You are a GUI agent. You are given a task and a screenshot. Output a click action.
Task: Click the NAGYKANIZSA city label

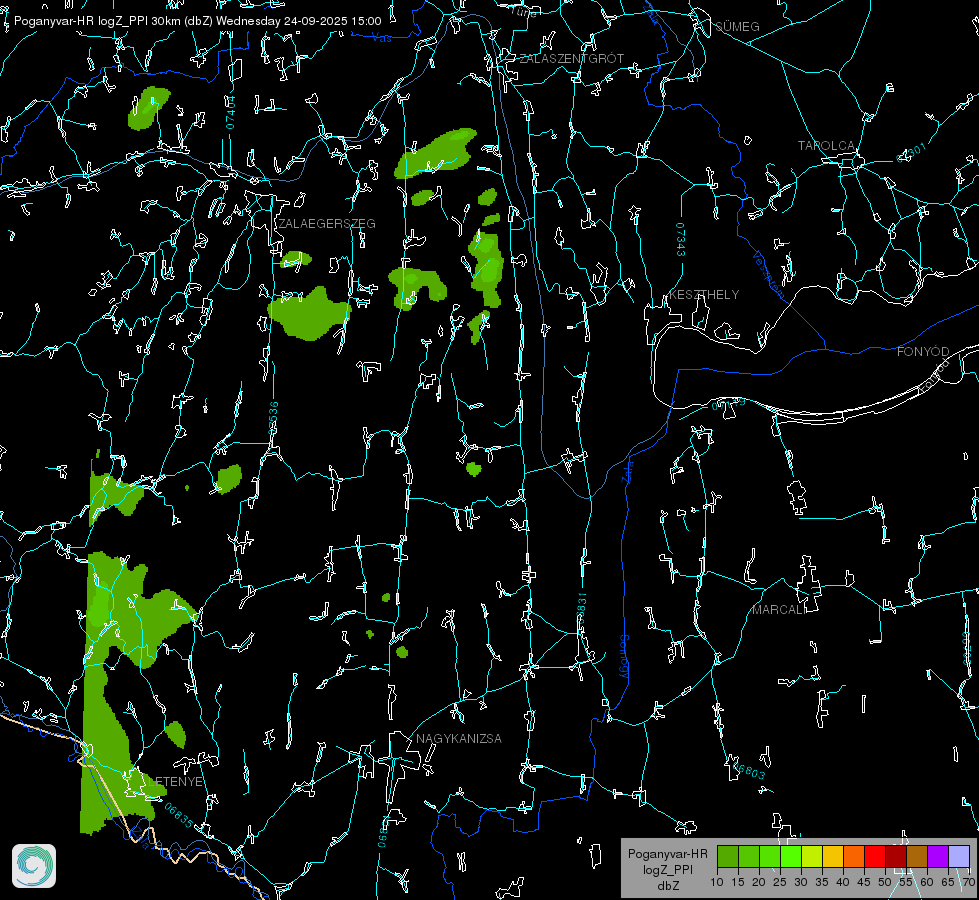pyautogui.click(x=459, y=738)
